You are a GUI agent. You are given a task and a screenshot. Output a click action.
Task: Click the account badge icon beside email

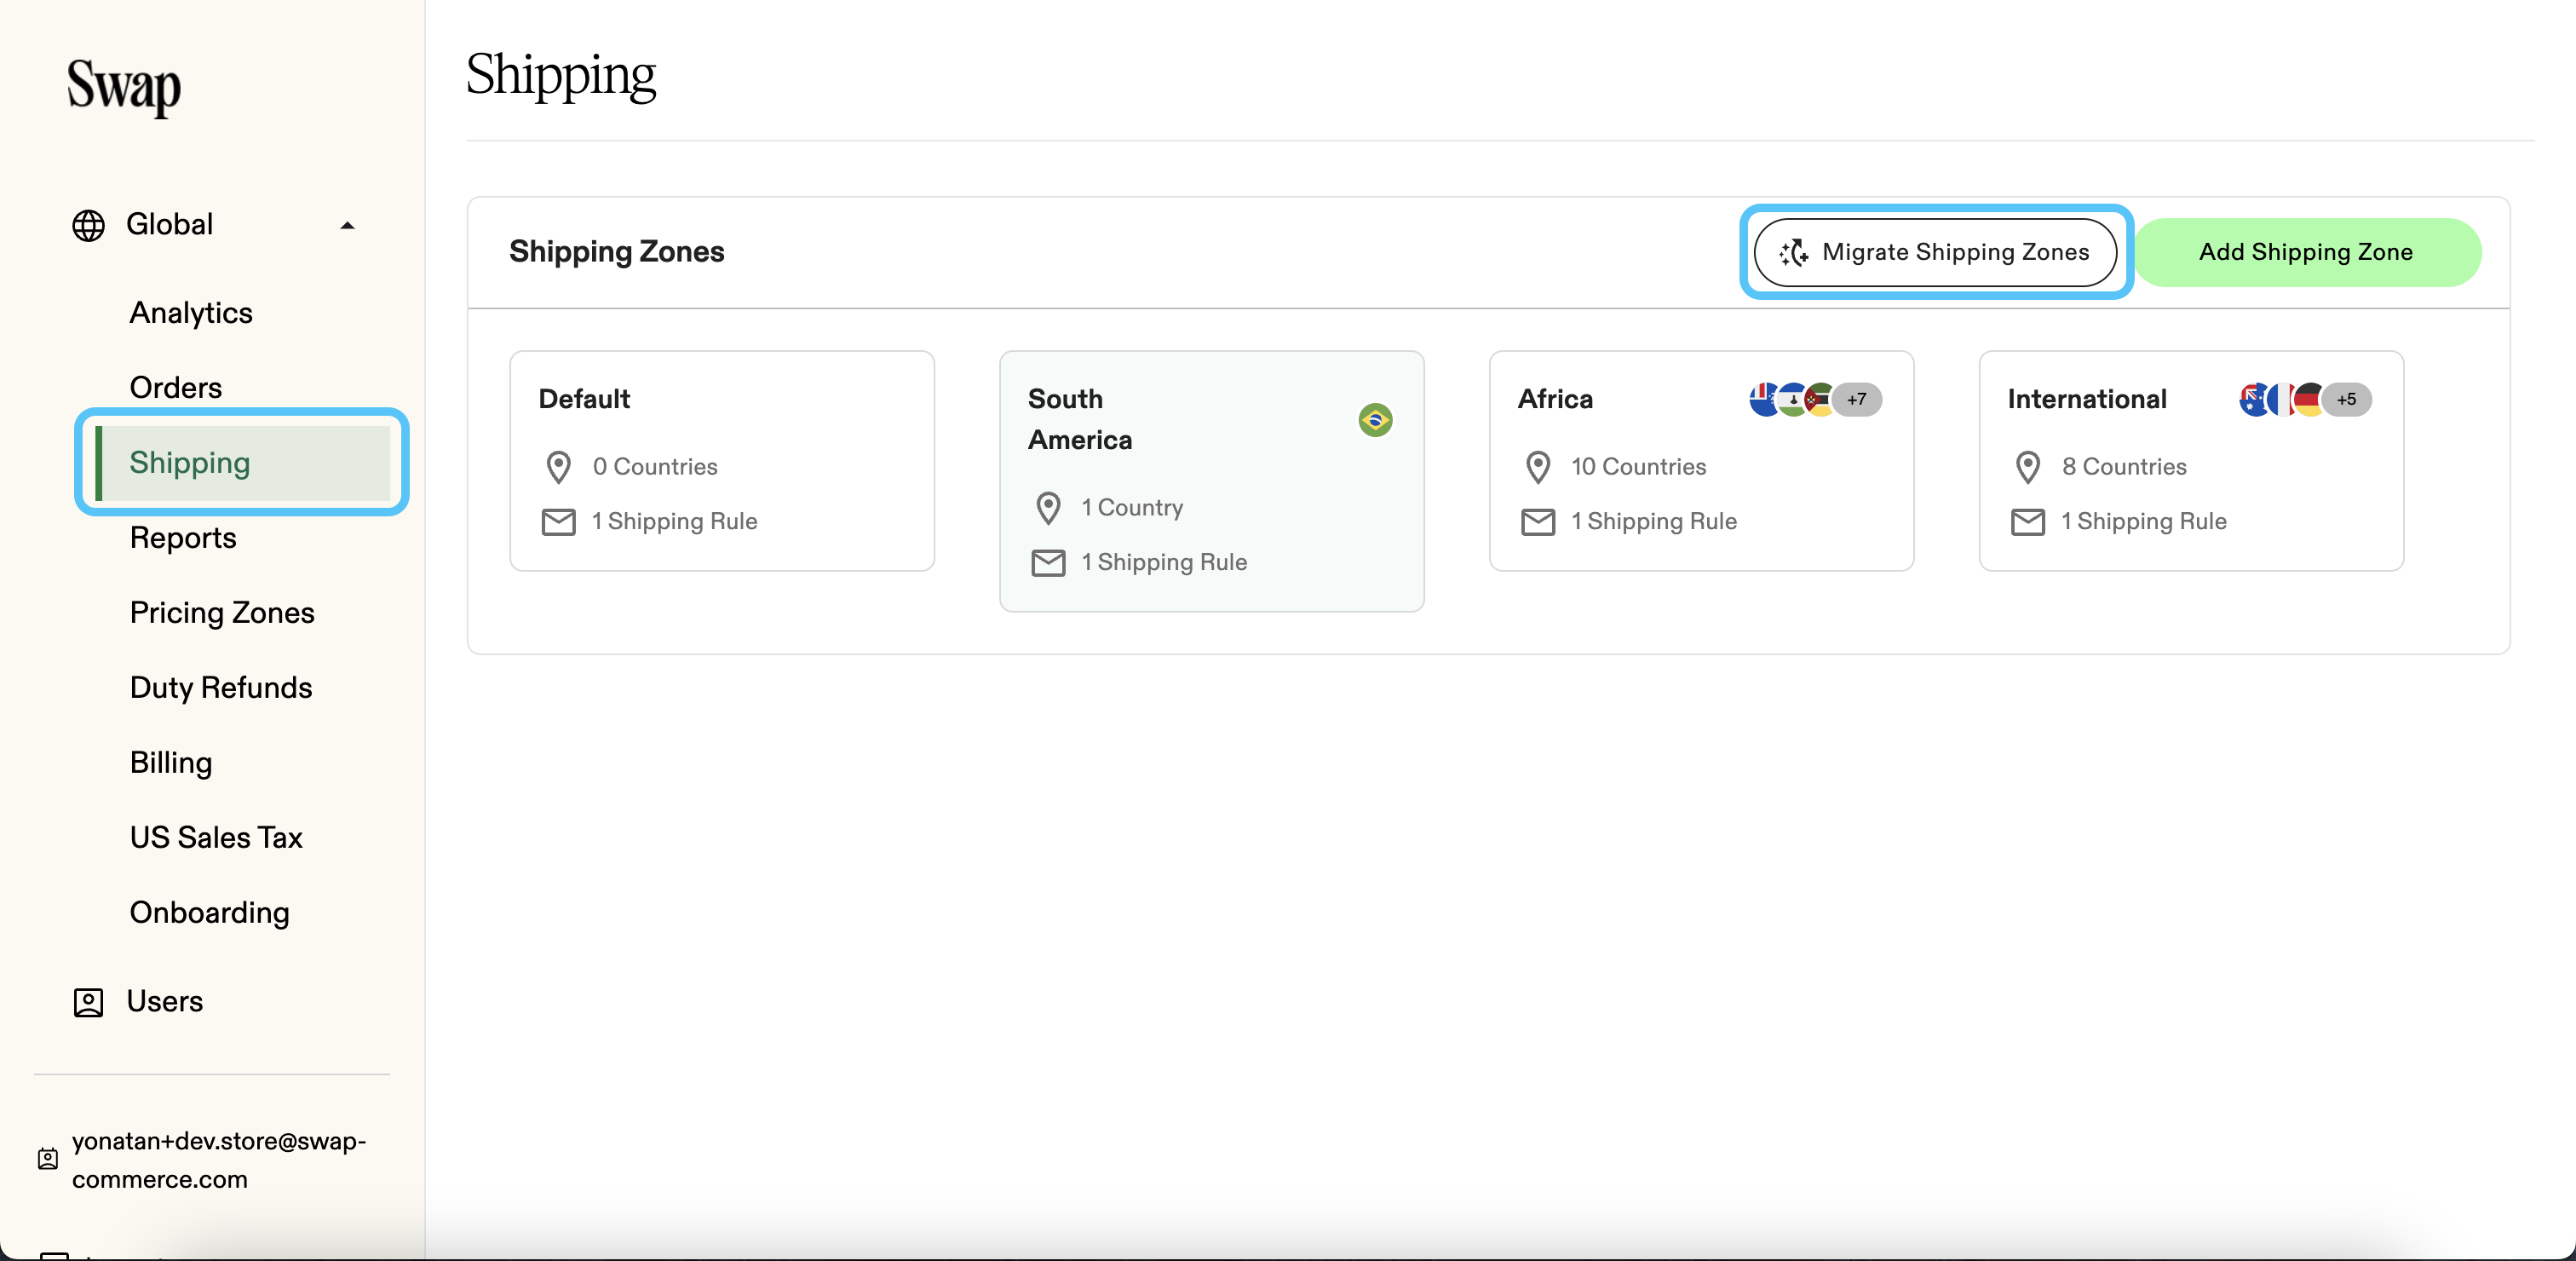(x=47, y=1159)
